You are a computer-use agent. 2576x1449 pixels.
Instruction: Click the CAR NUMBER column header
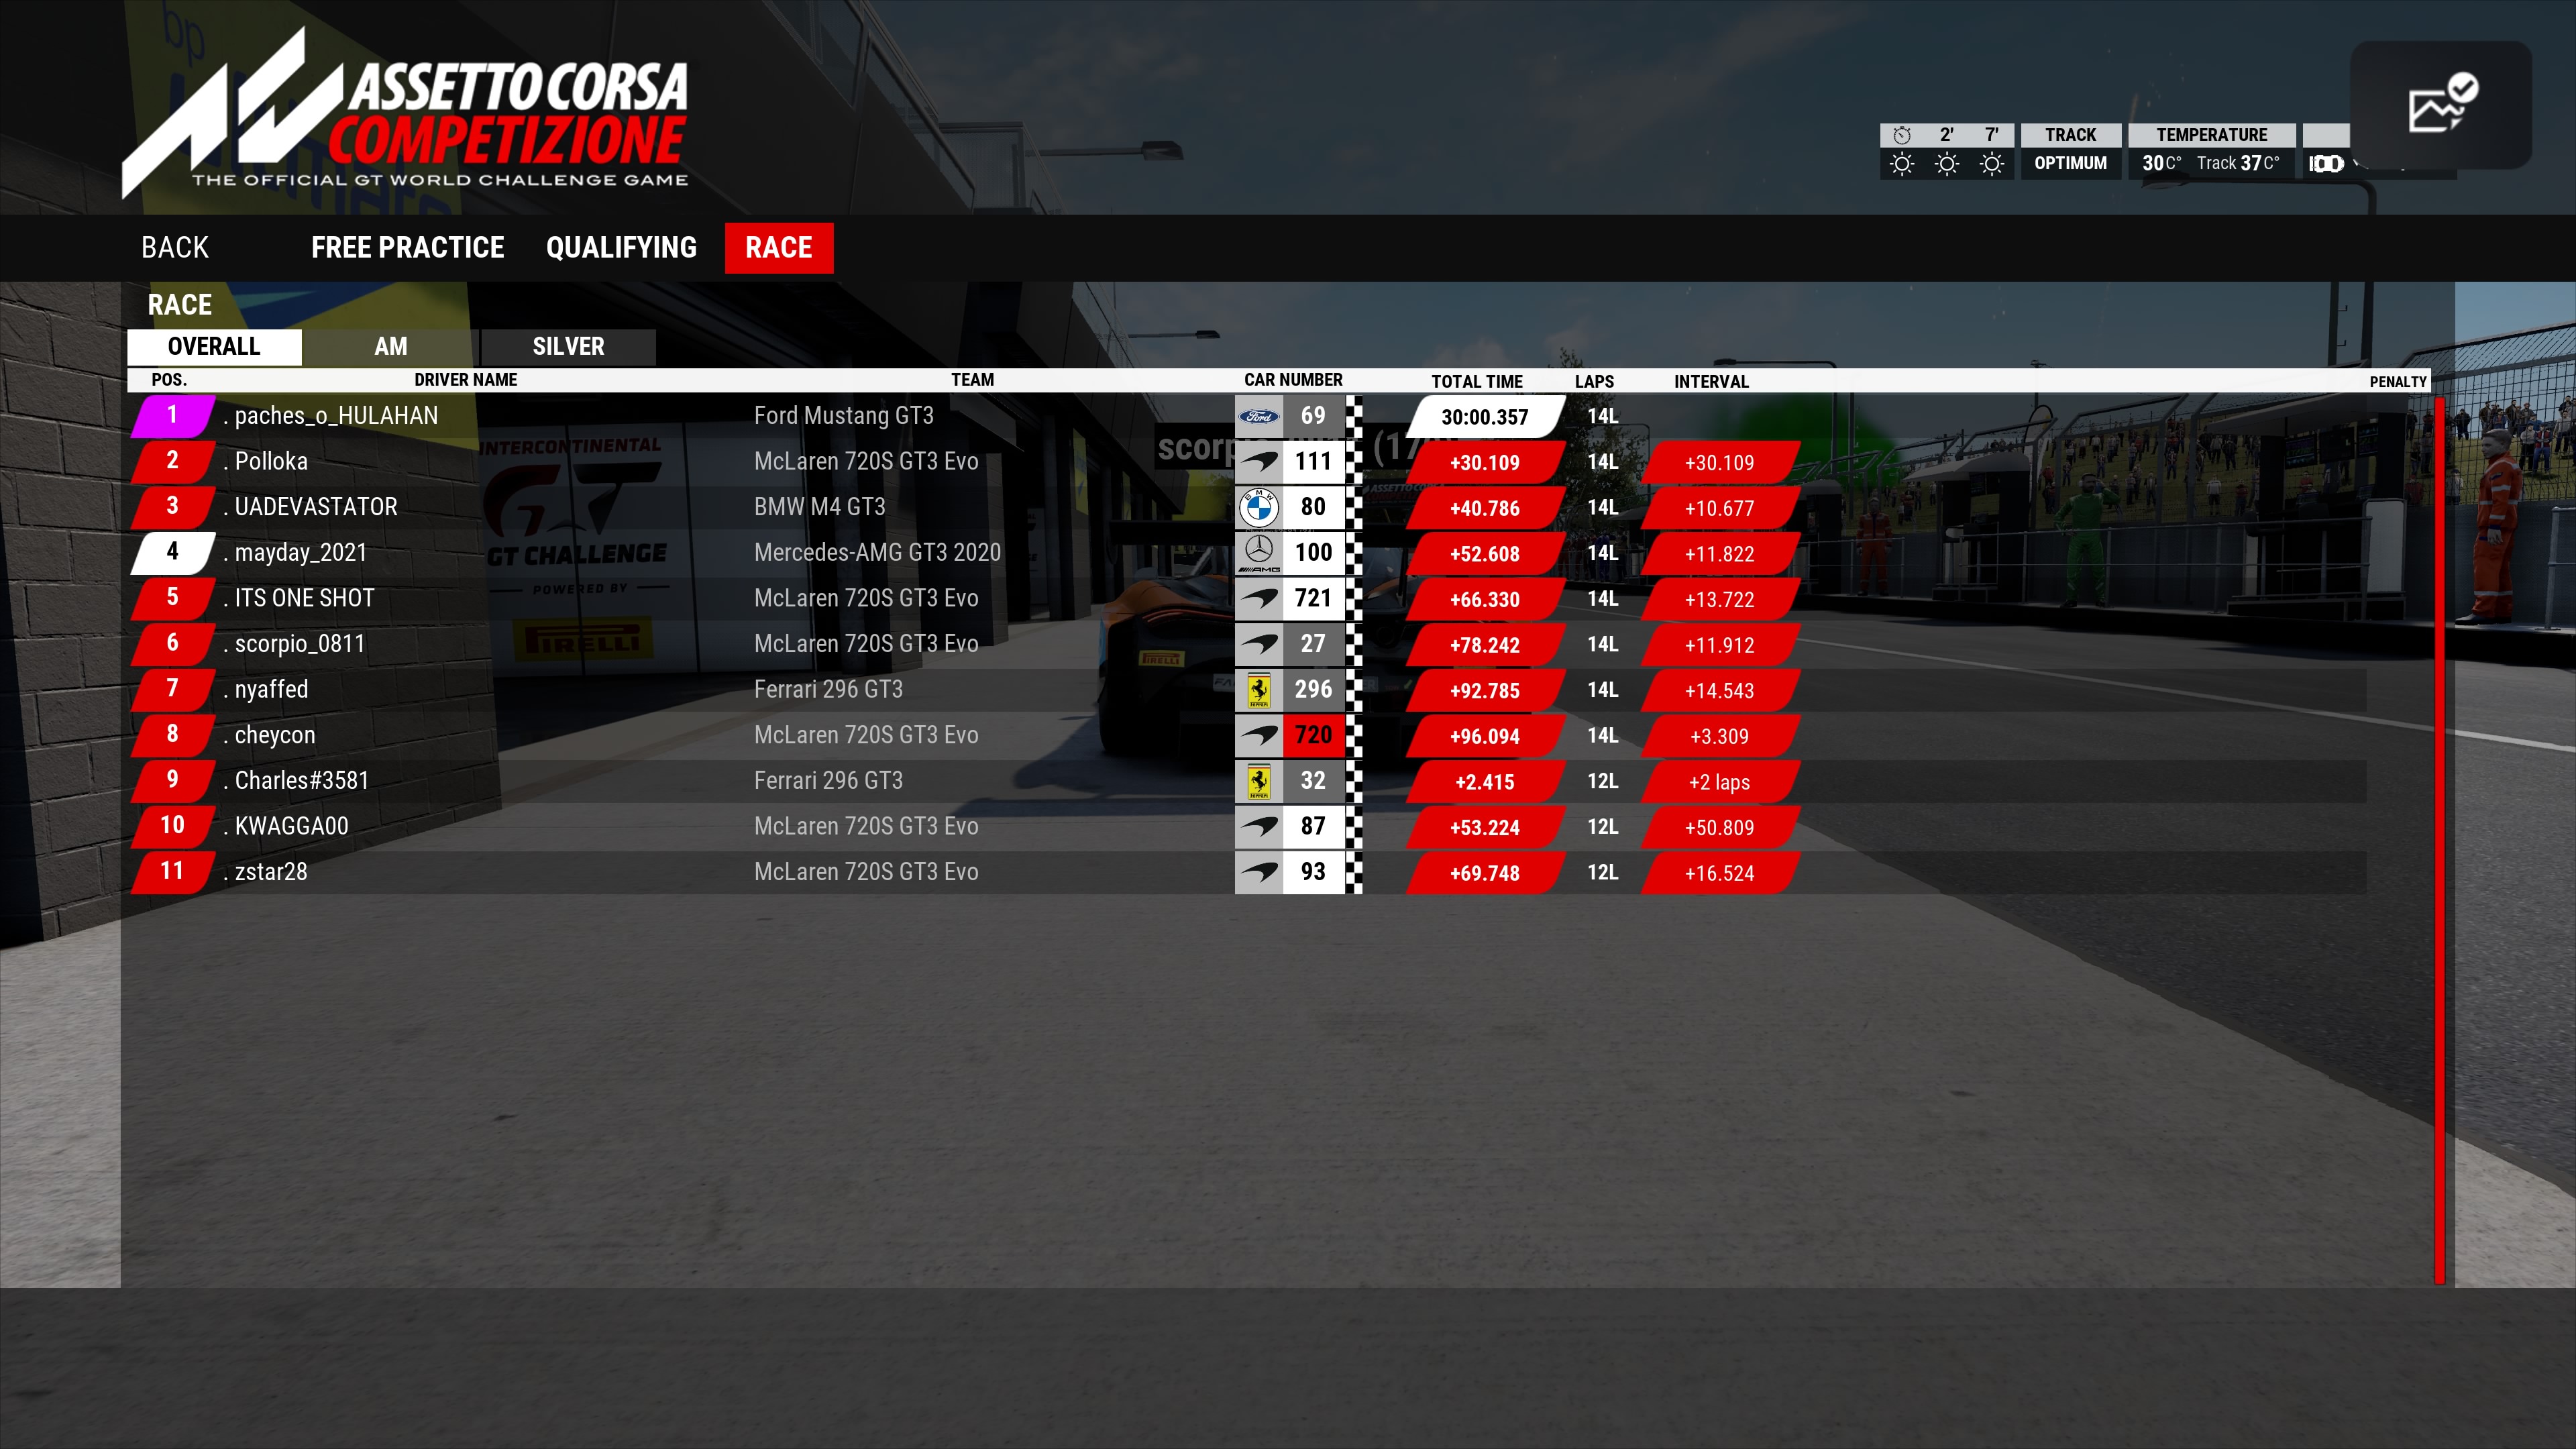1293,380
